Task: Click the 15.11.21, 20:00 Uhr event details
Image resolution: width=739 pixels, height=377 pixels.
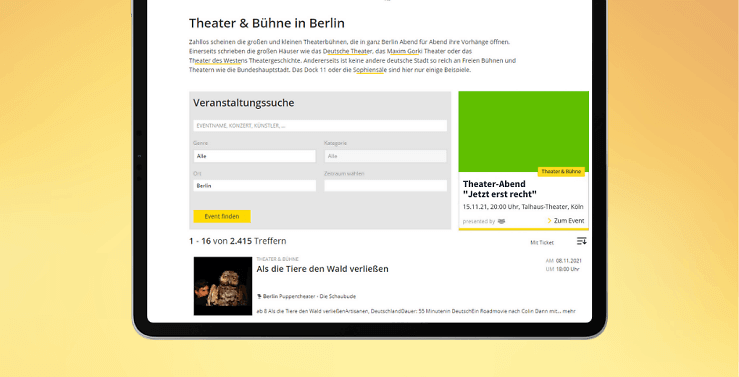Action: click(x=523, y=207)
